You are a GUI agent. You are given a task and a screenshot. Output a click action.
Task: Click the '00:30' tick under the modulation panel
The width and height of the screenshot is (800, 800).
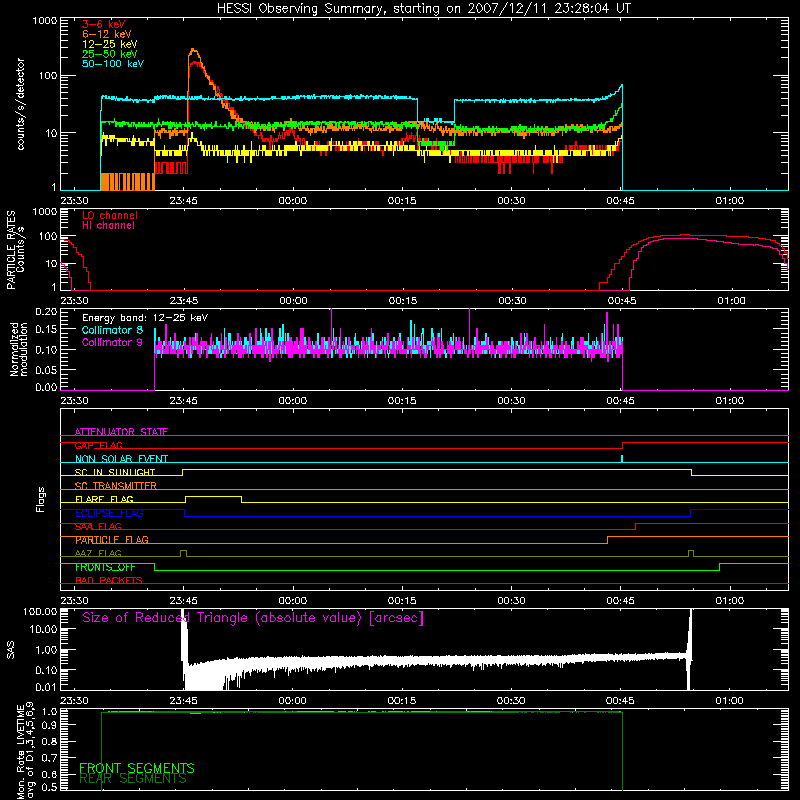511,401
